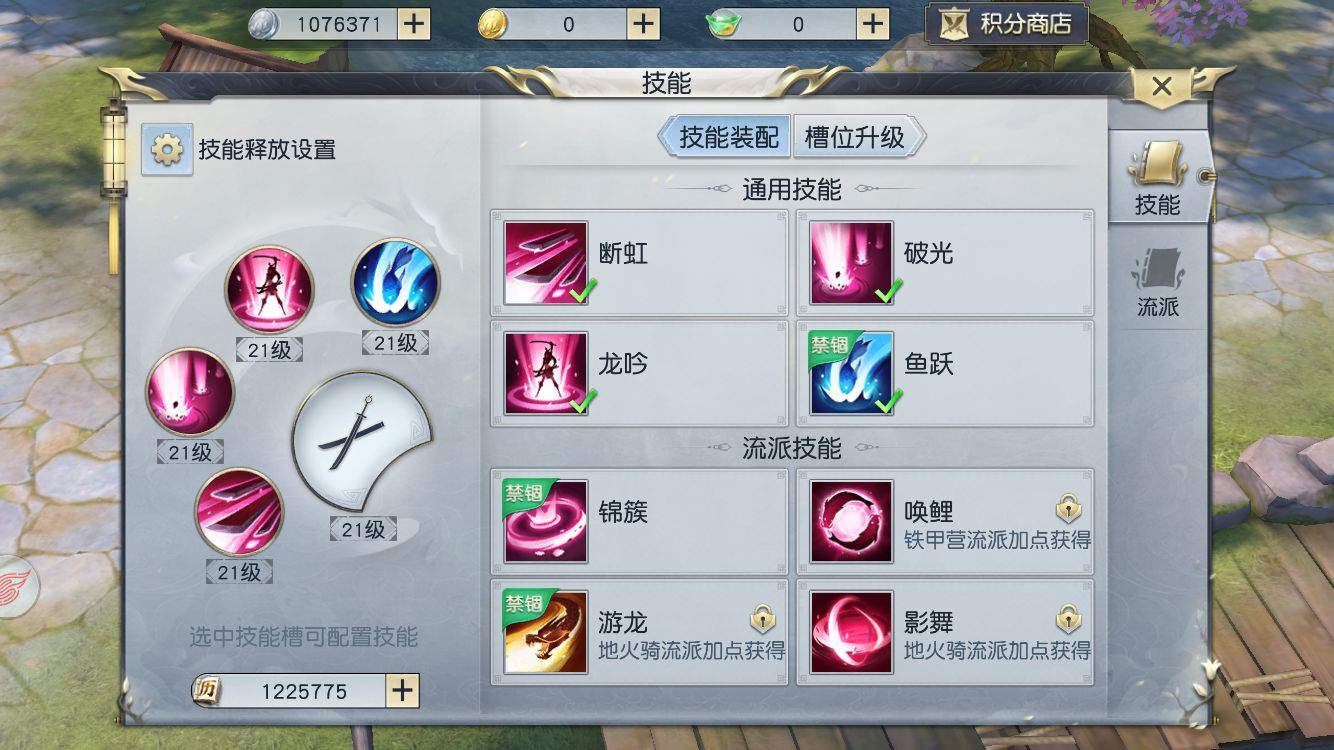Select the blue 鱼跃 equipped skill slot

click(395, 283)
